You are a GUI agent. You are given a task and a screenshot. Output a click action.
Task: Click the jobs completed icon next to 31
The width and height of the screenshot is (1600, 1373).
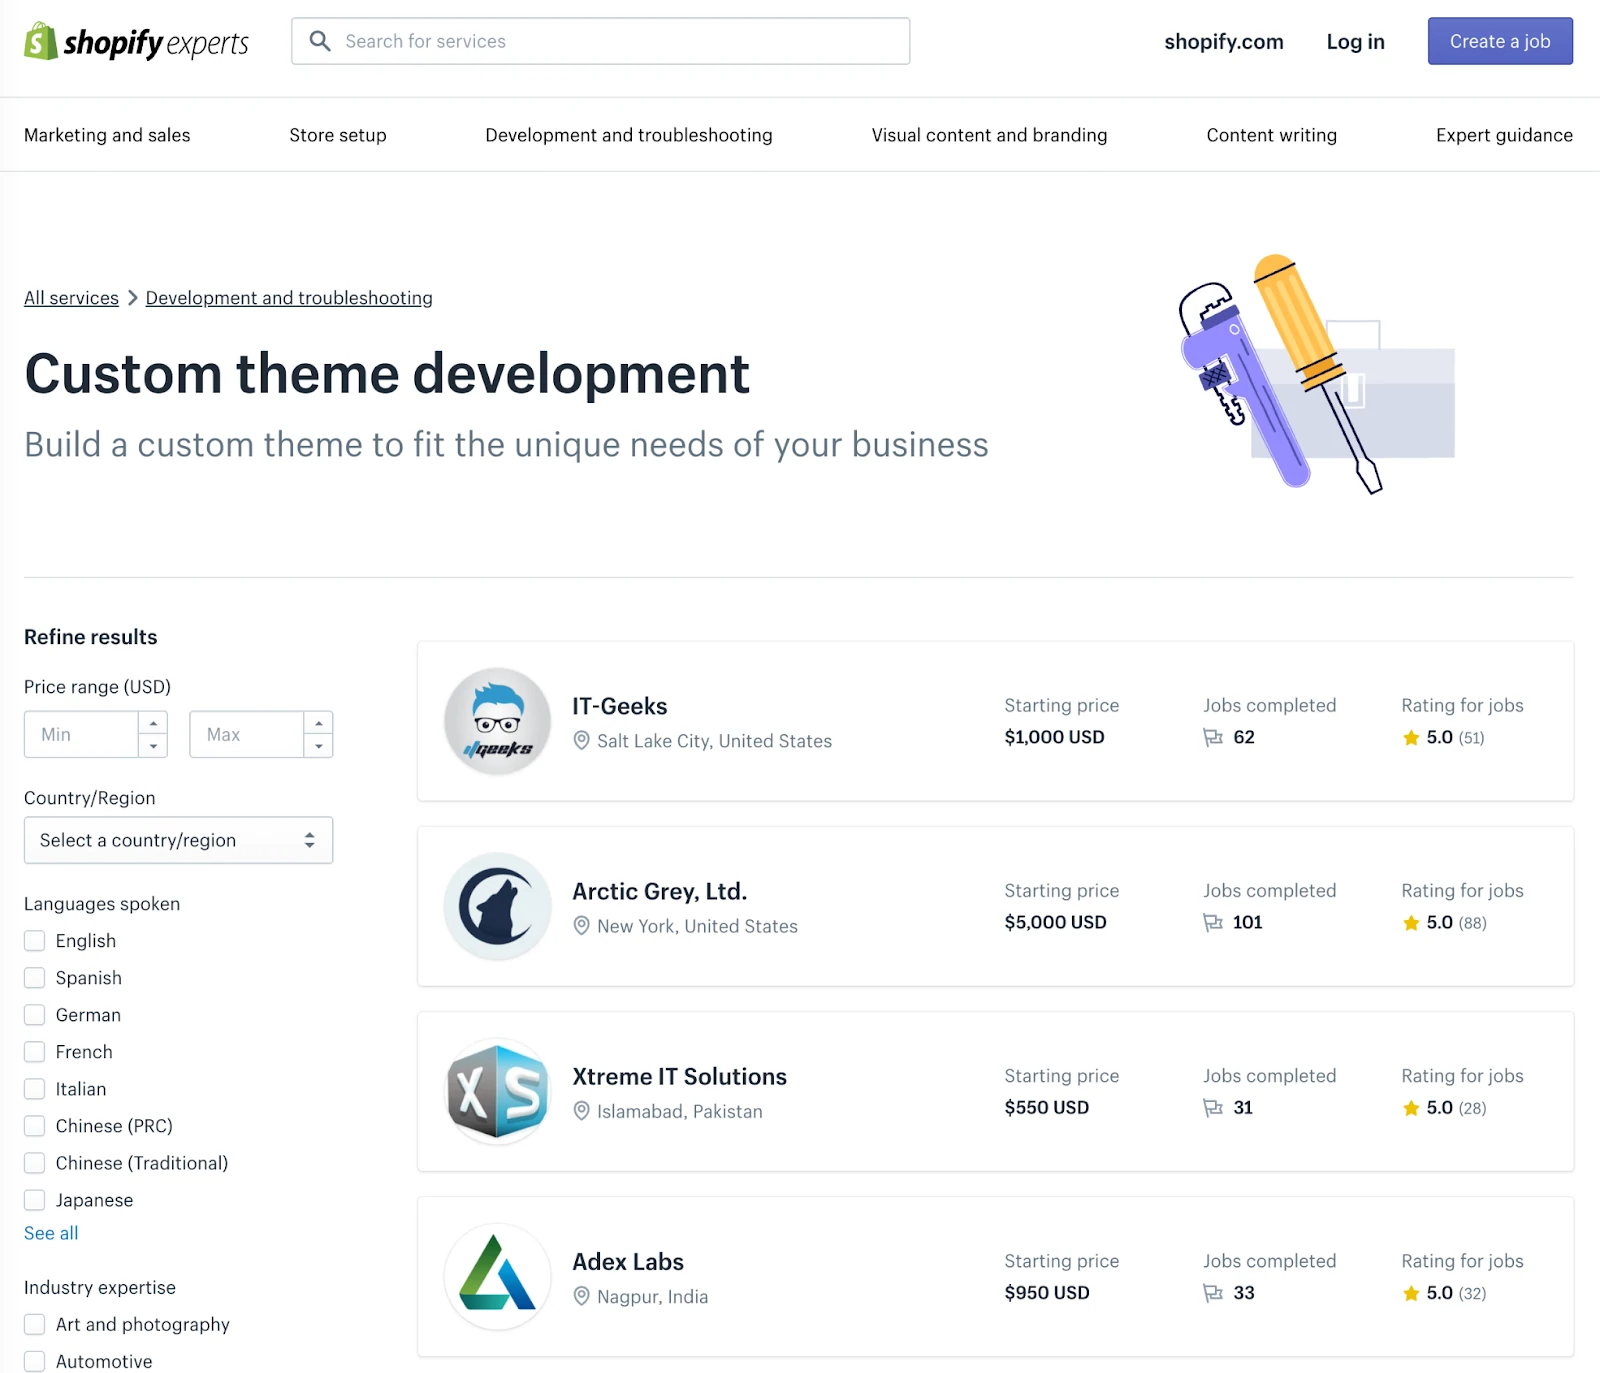(1213, 1108)
